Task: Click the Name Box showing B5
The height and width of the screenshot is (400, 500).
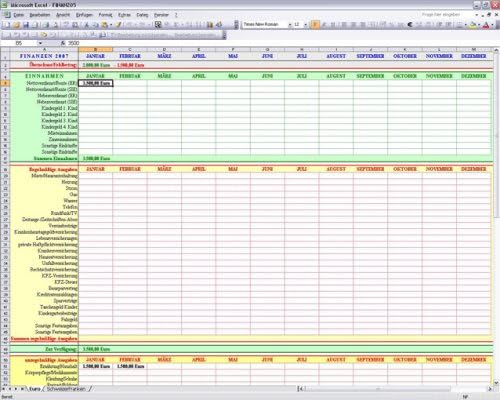Action: pos(19,43)
